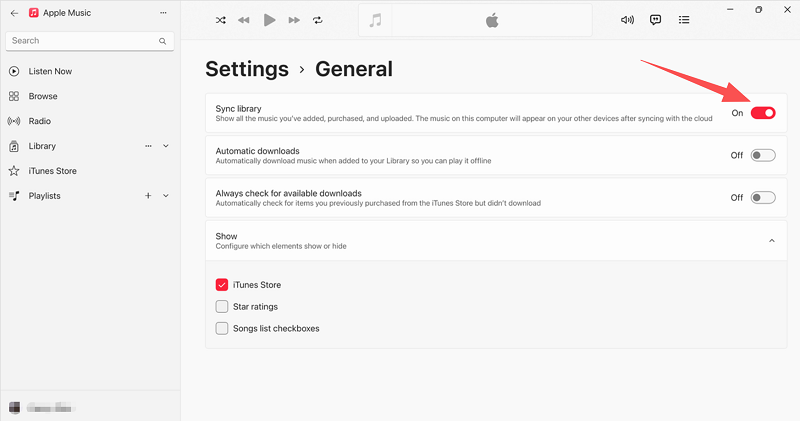Turn off Sync library toggle
This screenshot has width=800, height=421.
763,113
